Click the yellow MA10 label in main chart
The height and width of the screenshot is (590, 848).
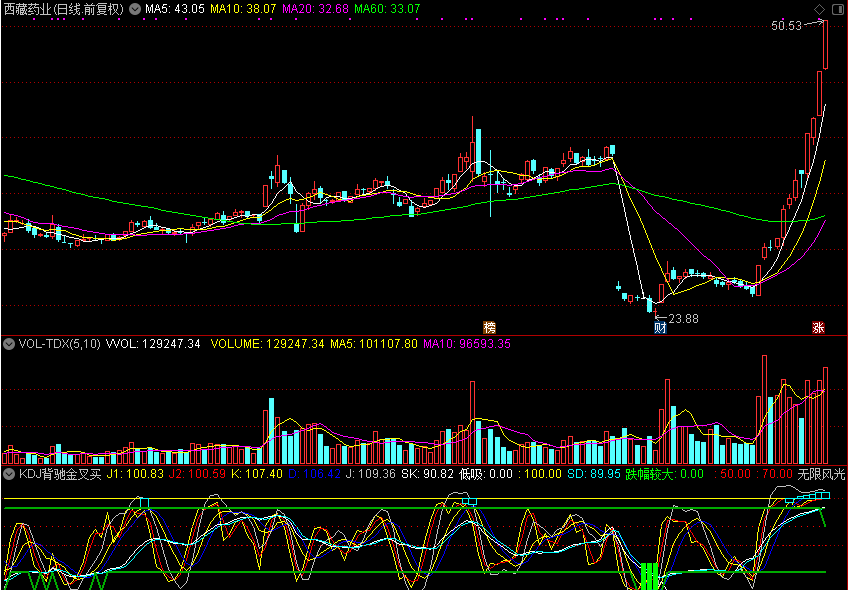tap(244, 9)
